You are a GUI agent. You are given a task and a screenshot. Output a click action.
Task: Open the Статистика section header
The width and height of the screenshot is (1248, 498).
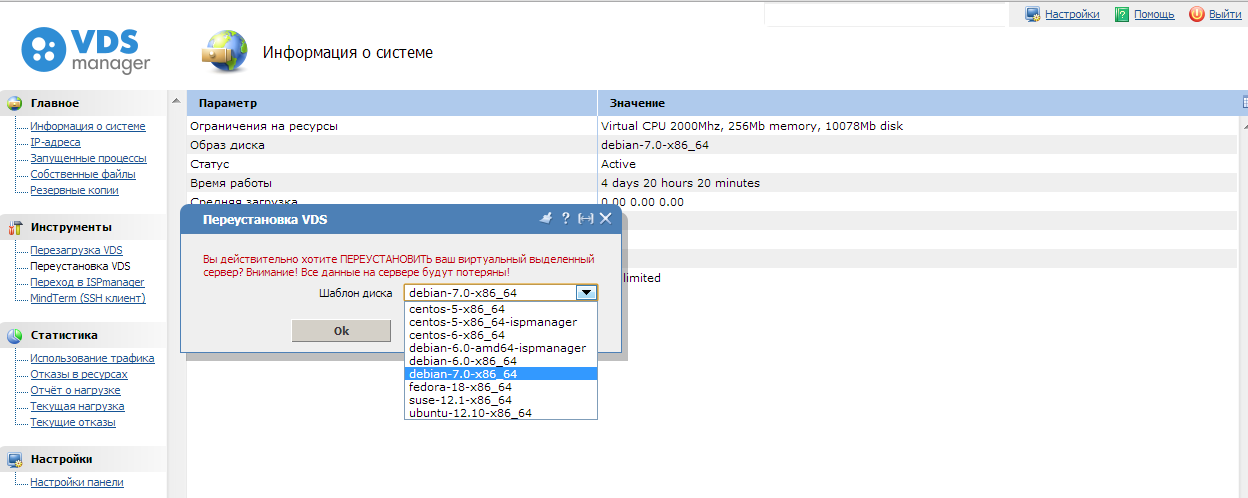(x=64, y=335)
